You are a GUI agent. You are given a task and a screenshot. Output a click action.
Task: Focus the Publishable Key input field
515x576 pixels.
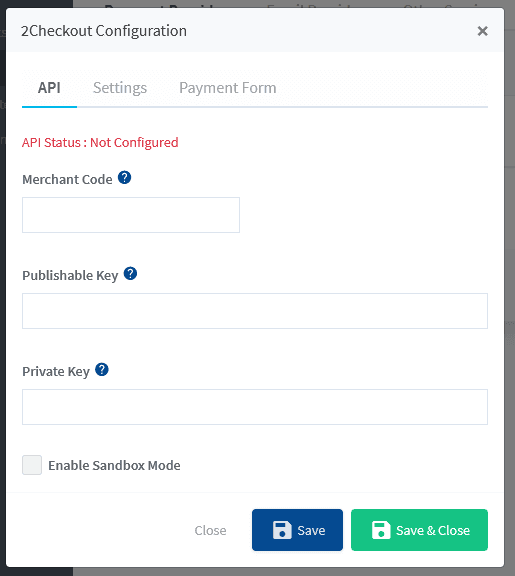point(255,311)
